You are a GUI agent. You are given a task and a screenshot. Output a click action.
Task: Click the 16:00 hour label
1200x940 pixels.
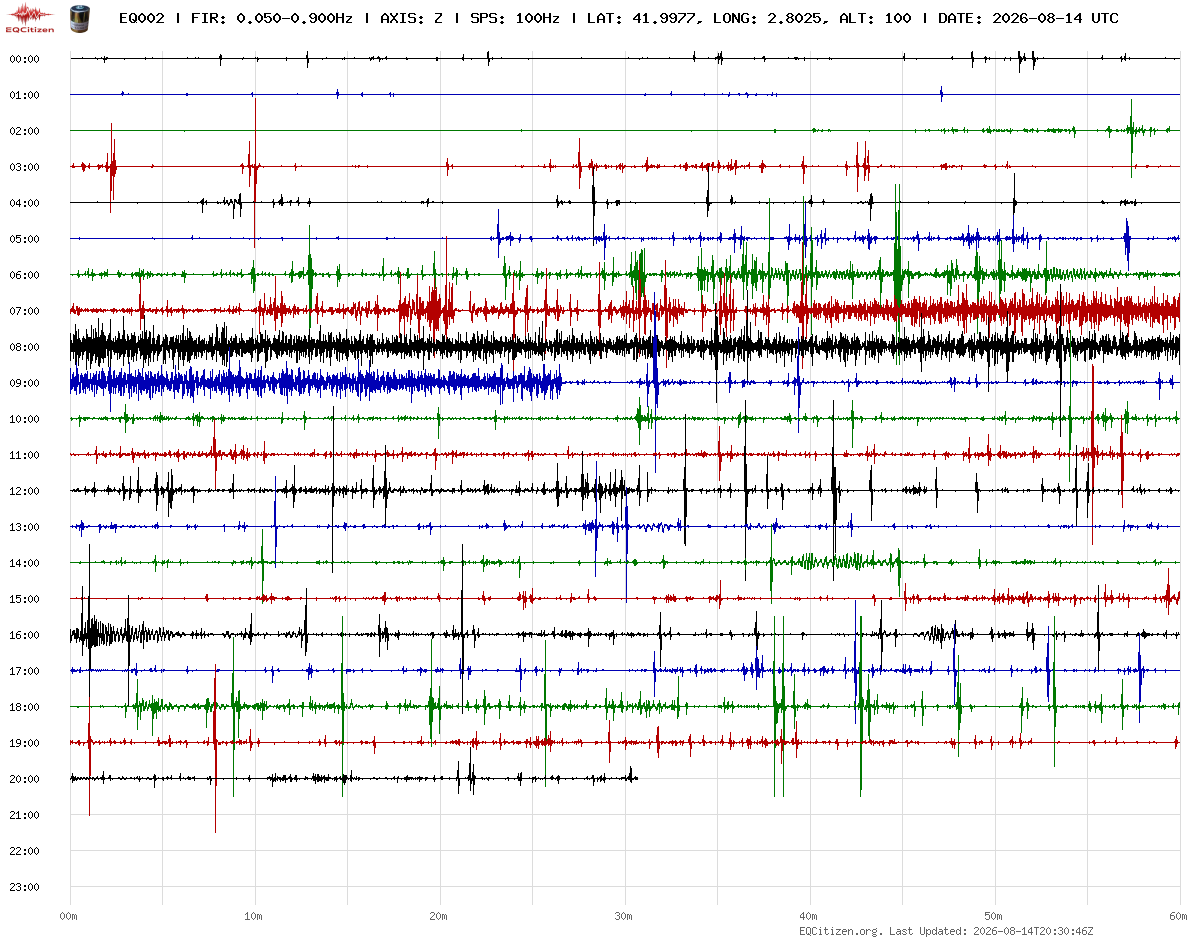24,635
